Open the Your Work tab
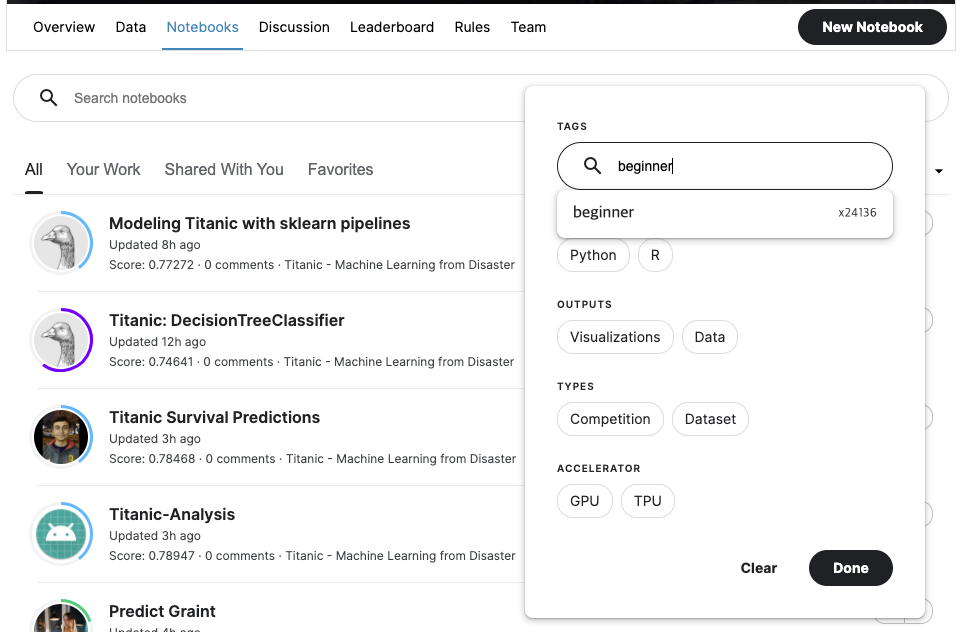The width and height of the screenshot is (963, 632). (x=103, y=169)
